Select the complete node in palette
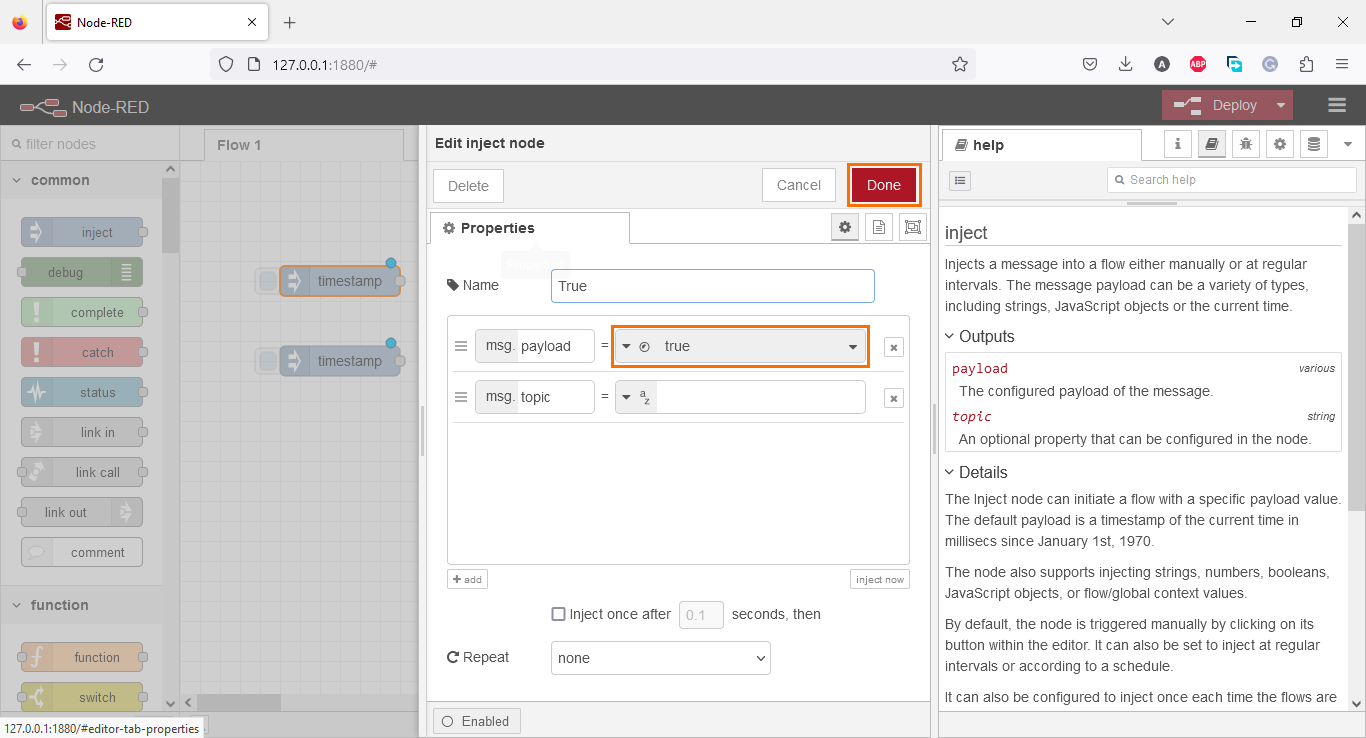This screenshot has width=1366, height=738. pos(82,312)
